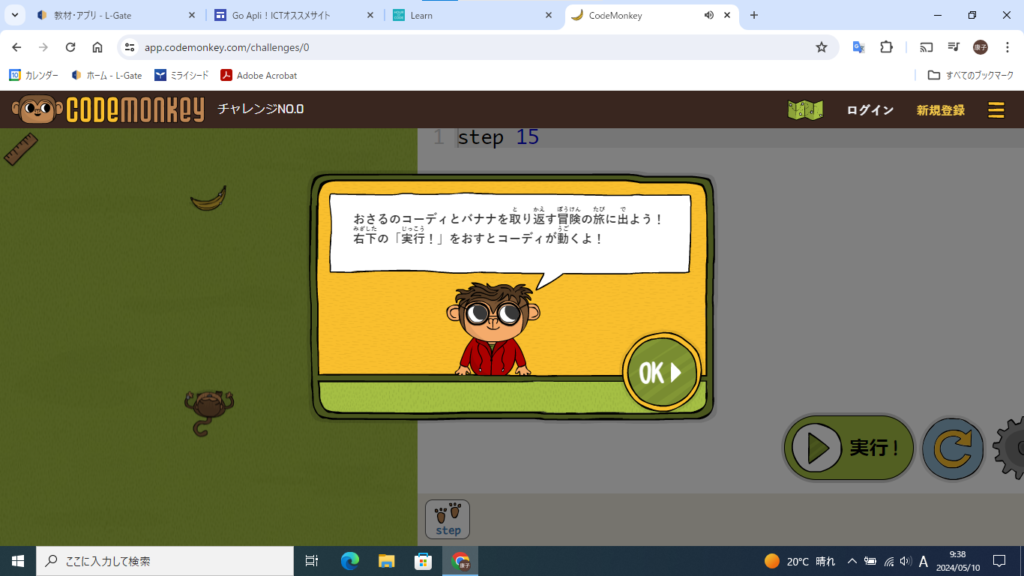The width and height of the screenshot is (1024, 576).
Task: Switch to the Learn tab
Action: 473,15
